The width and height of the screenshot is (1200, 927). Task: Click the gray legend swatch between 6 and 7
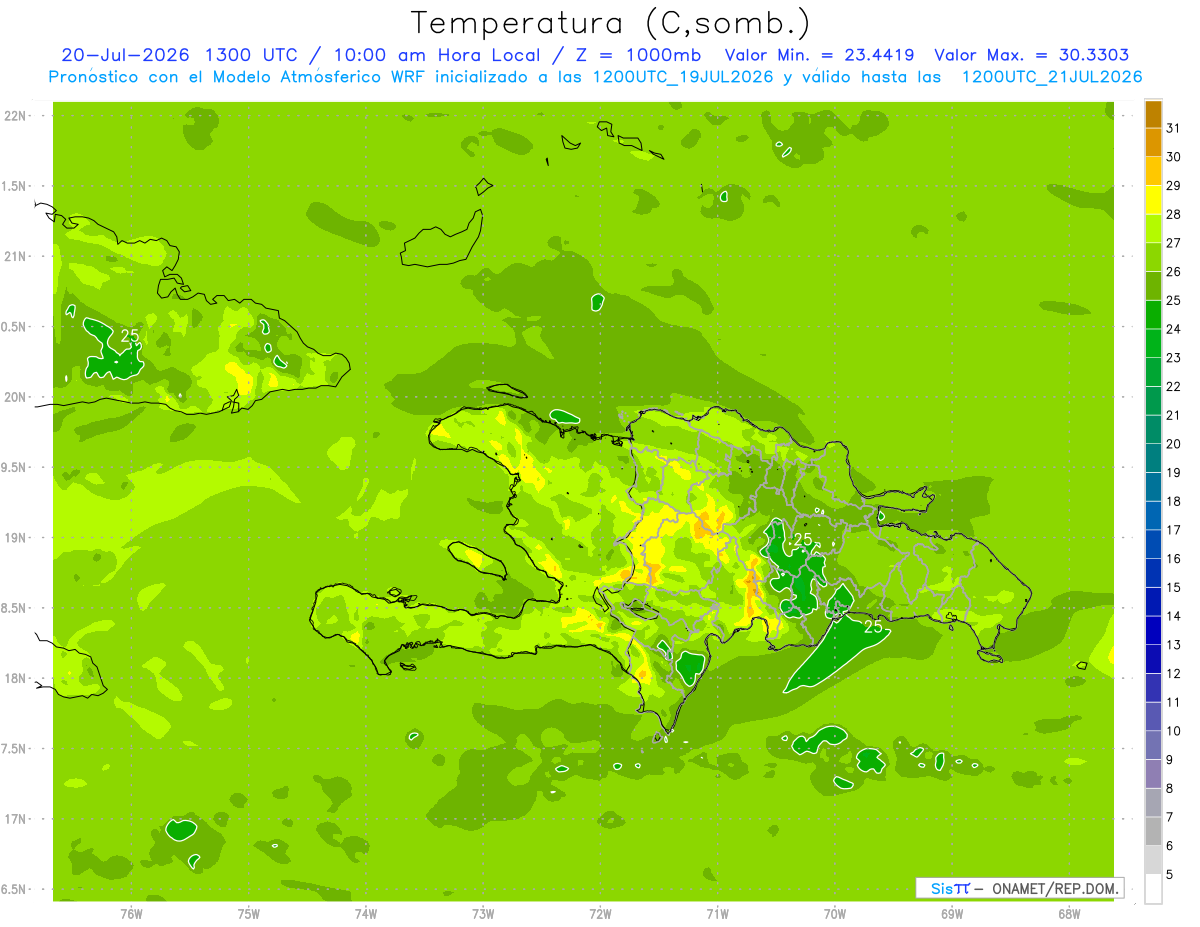pyautogui.click(x=1153, y=831)
